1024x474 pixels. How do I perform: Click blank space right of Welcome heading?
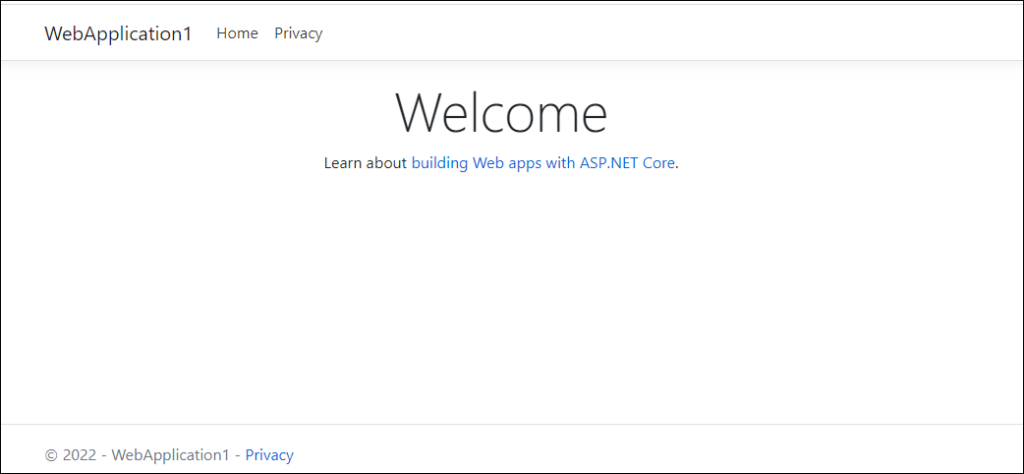coord(800,112)
